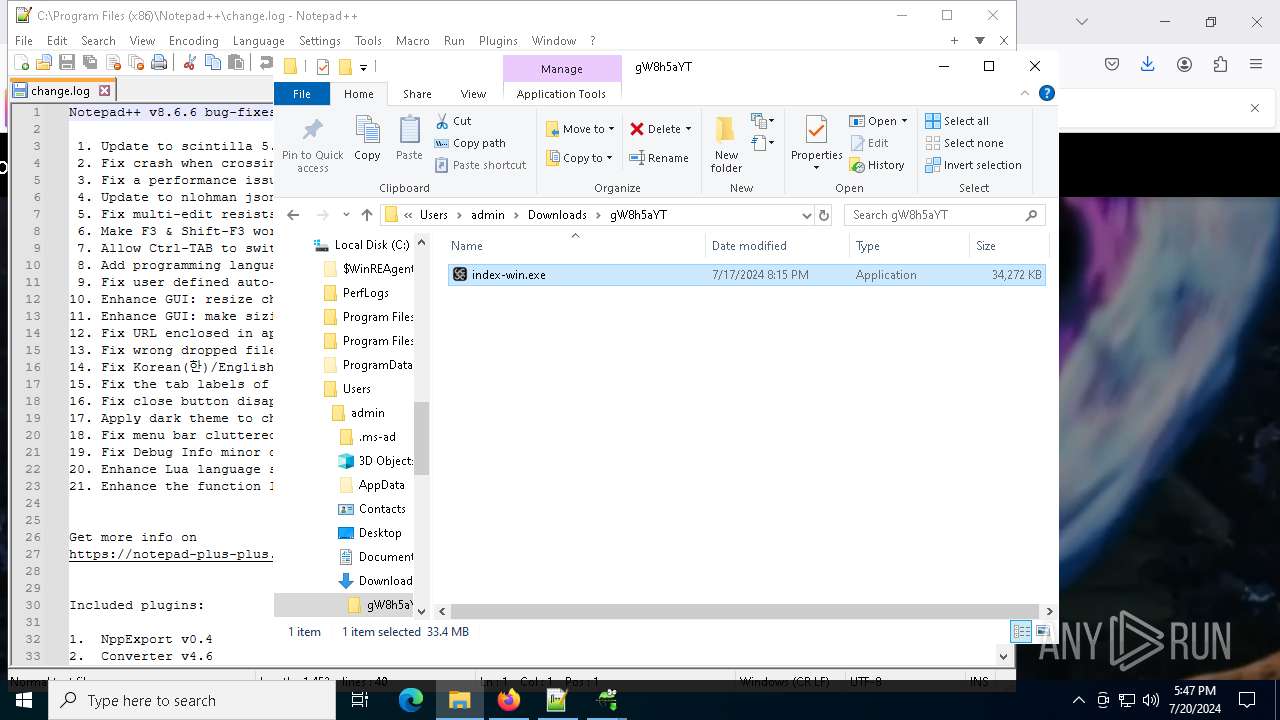The image size is (1280, 720).
Task: Open the File tab in Explorer
Action: [x=302, y=94]
